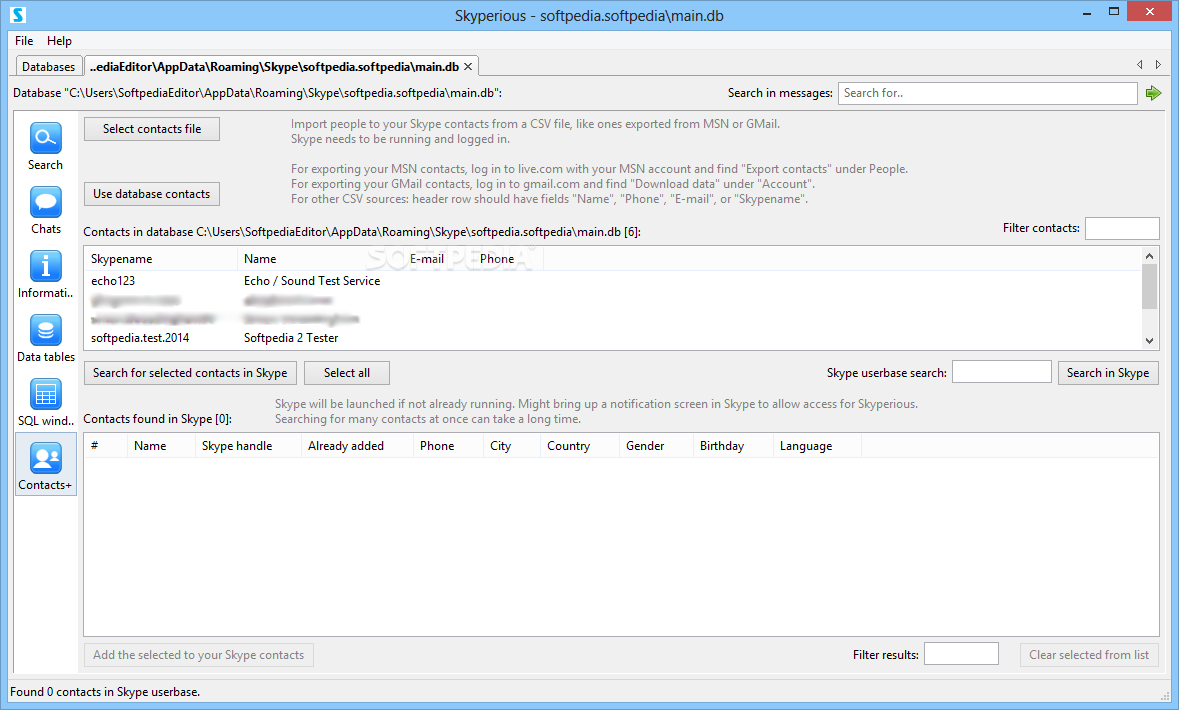Minimize the Skyperious window

[1087, 12]
